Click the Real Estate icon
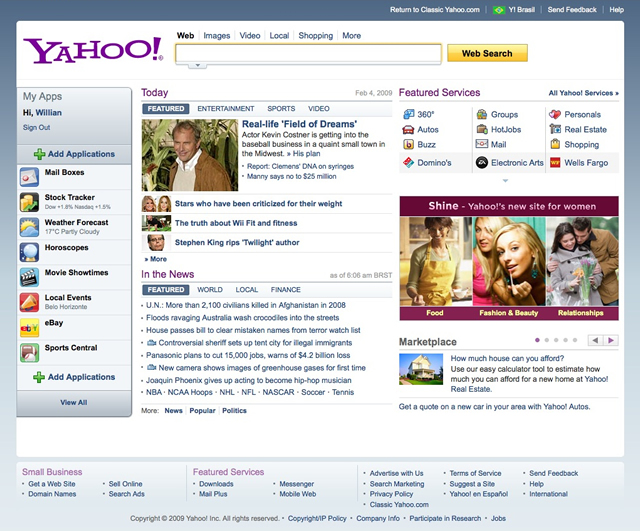Image resolution: width=640 pixels, height=531 pixels. [555, 129]
